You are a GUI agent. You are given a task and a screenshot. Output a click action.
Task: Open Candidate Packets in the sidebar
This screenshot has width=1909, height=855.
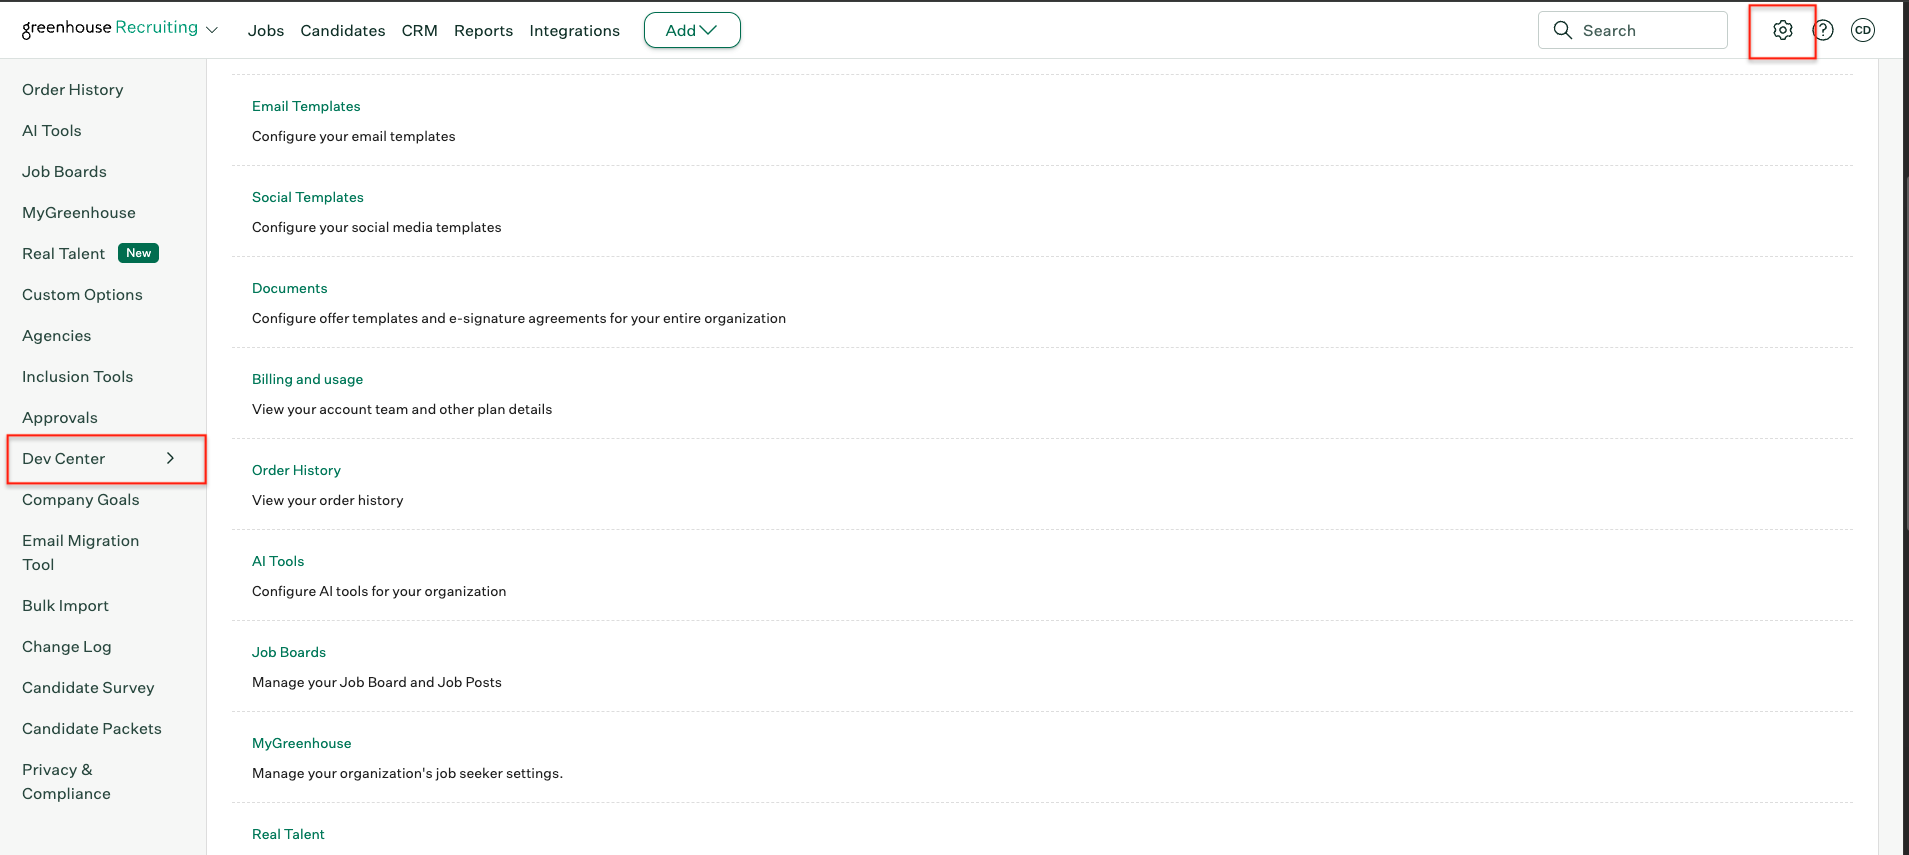tap(92, 729)
